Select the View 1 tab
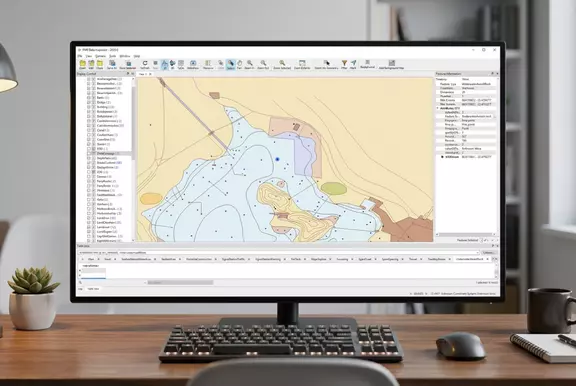 point(143,74)
